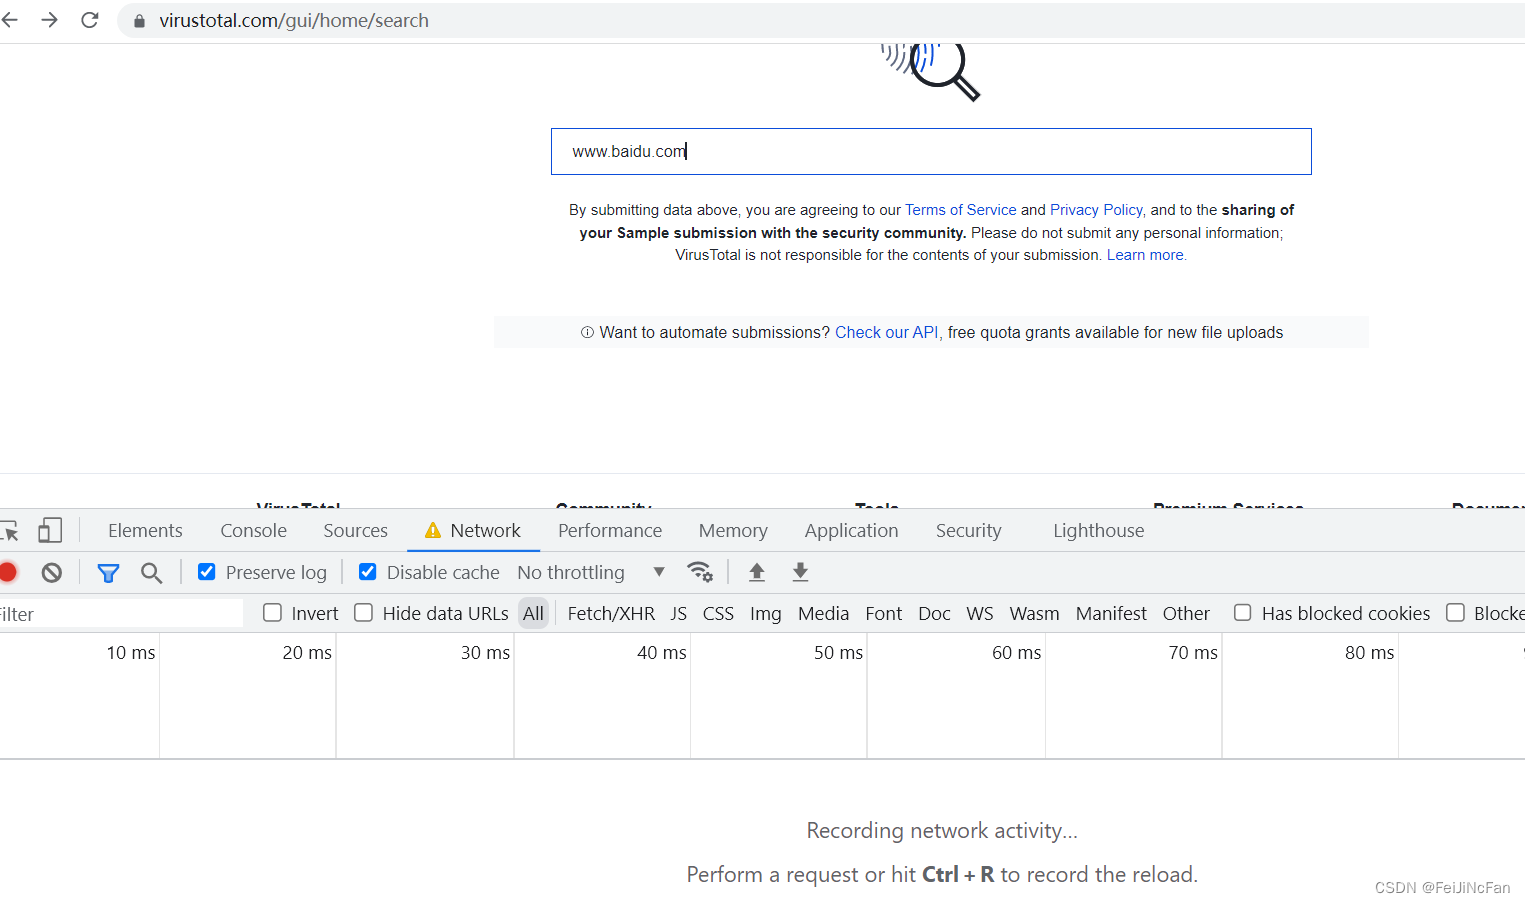Click the 80 ms timeline marker
This screenshot has height=903, width=1525.
[1369, 652]
